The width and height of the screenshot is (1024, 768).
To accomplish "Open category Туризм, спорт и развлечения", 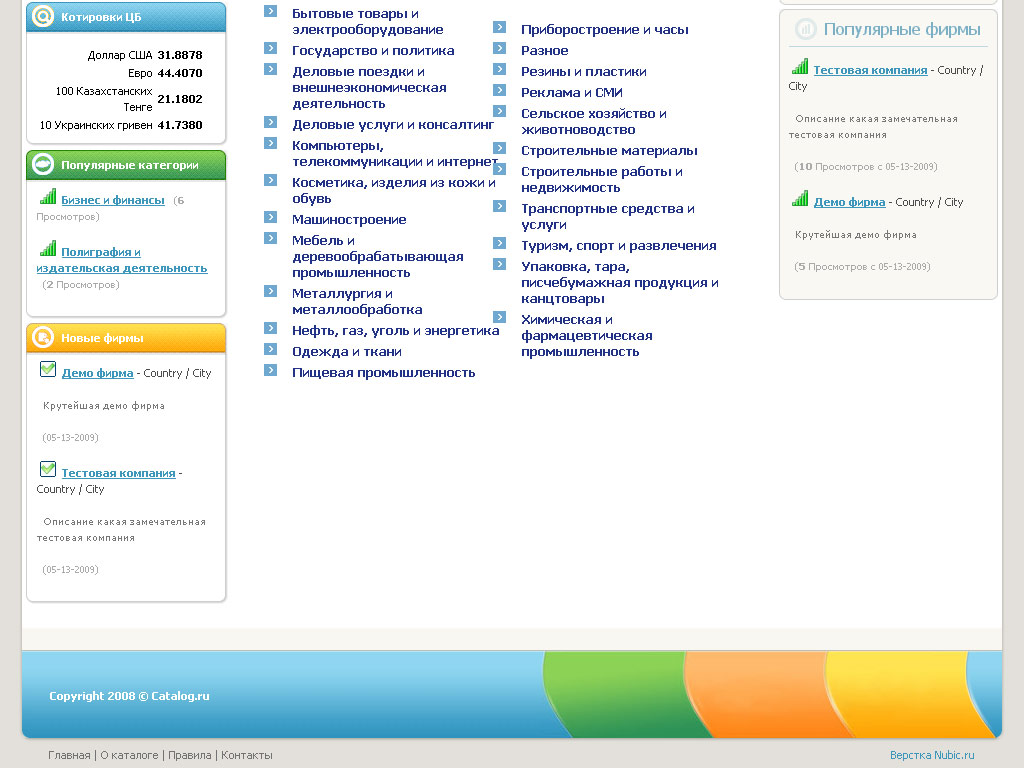I will pos(618,246).
